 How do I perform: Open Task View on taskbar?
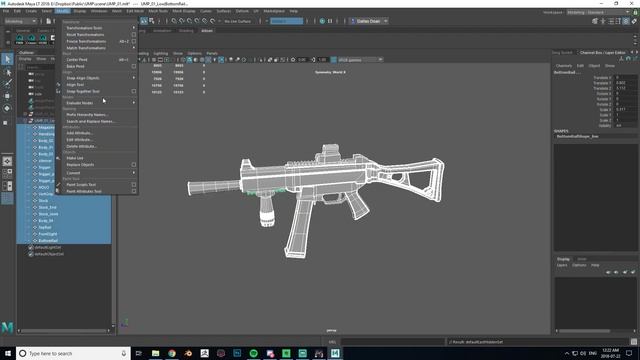coord(139,353)
